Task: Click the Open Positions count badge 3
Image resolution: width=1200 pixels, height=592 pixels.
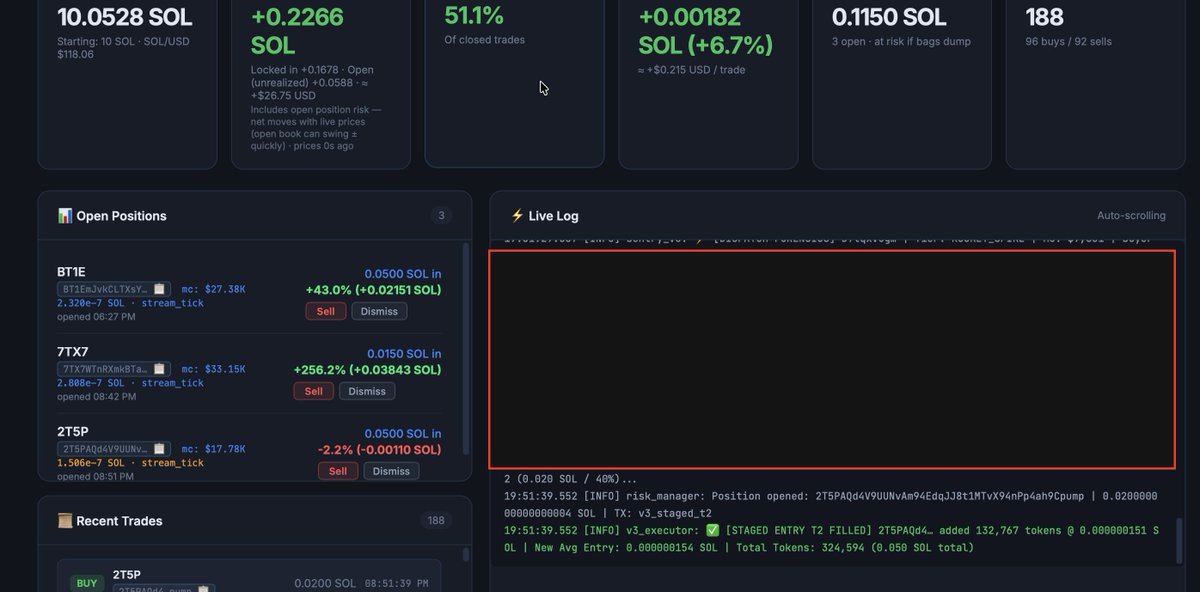Action: [x=441, y=216]
